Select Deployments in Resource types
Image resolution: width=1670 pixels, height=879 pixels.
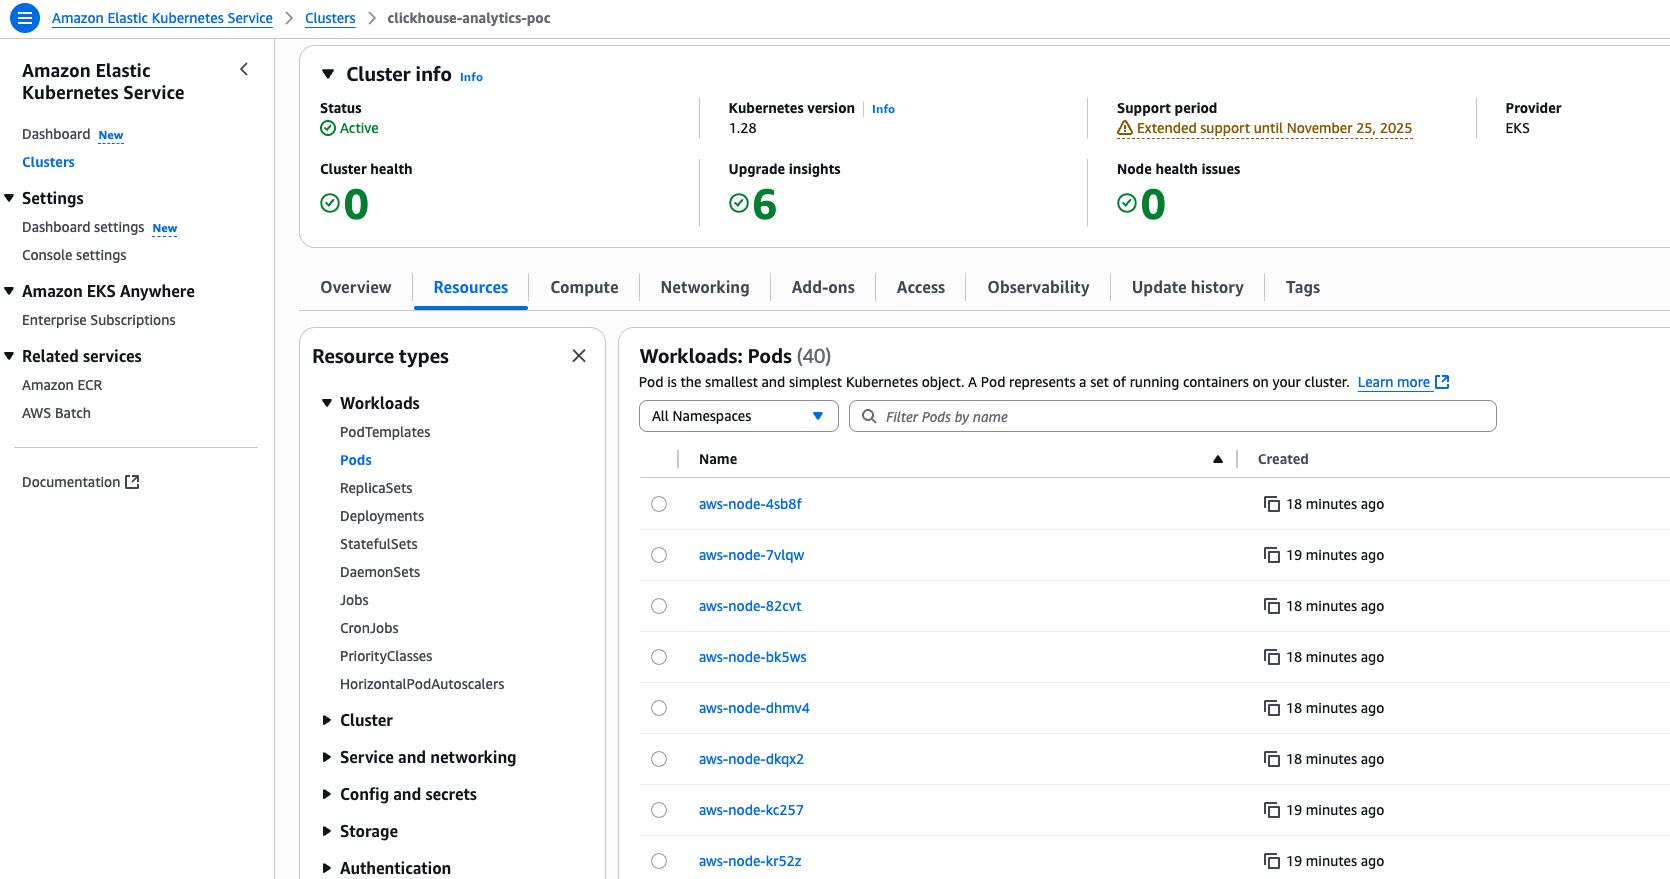pos(382,516)
